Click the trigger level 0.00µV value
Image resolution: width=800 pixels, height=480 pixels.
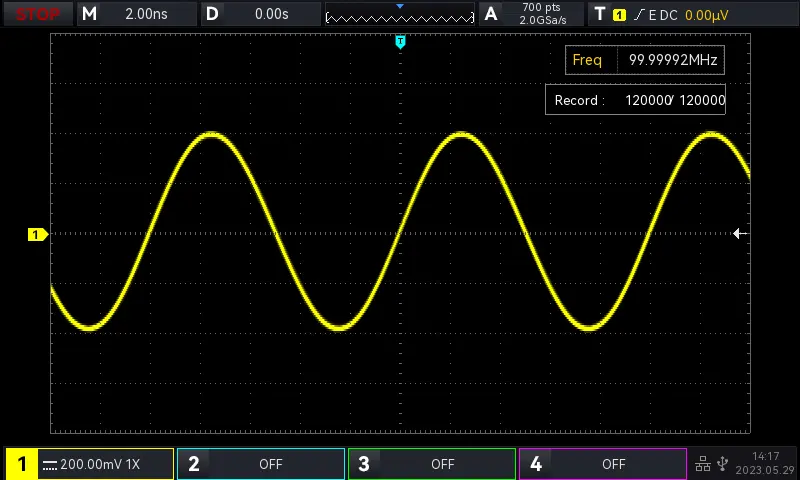click(x=706, y=15)
